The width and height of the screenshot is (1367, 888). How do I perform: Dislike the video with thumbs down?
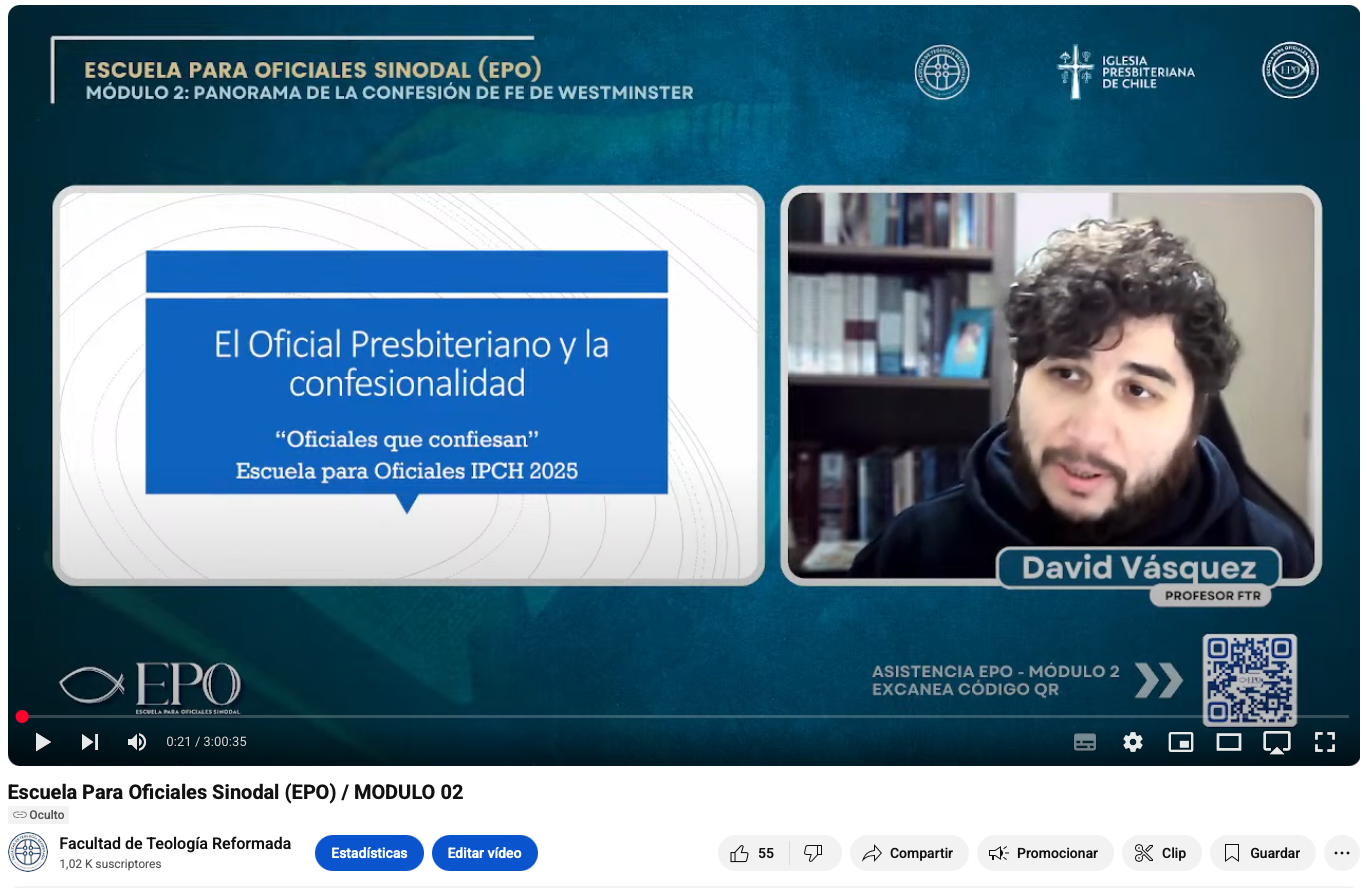pos(814,853)
